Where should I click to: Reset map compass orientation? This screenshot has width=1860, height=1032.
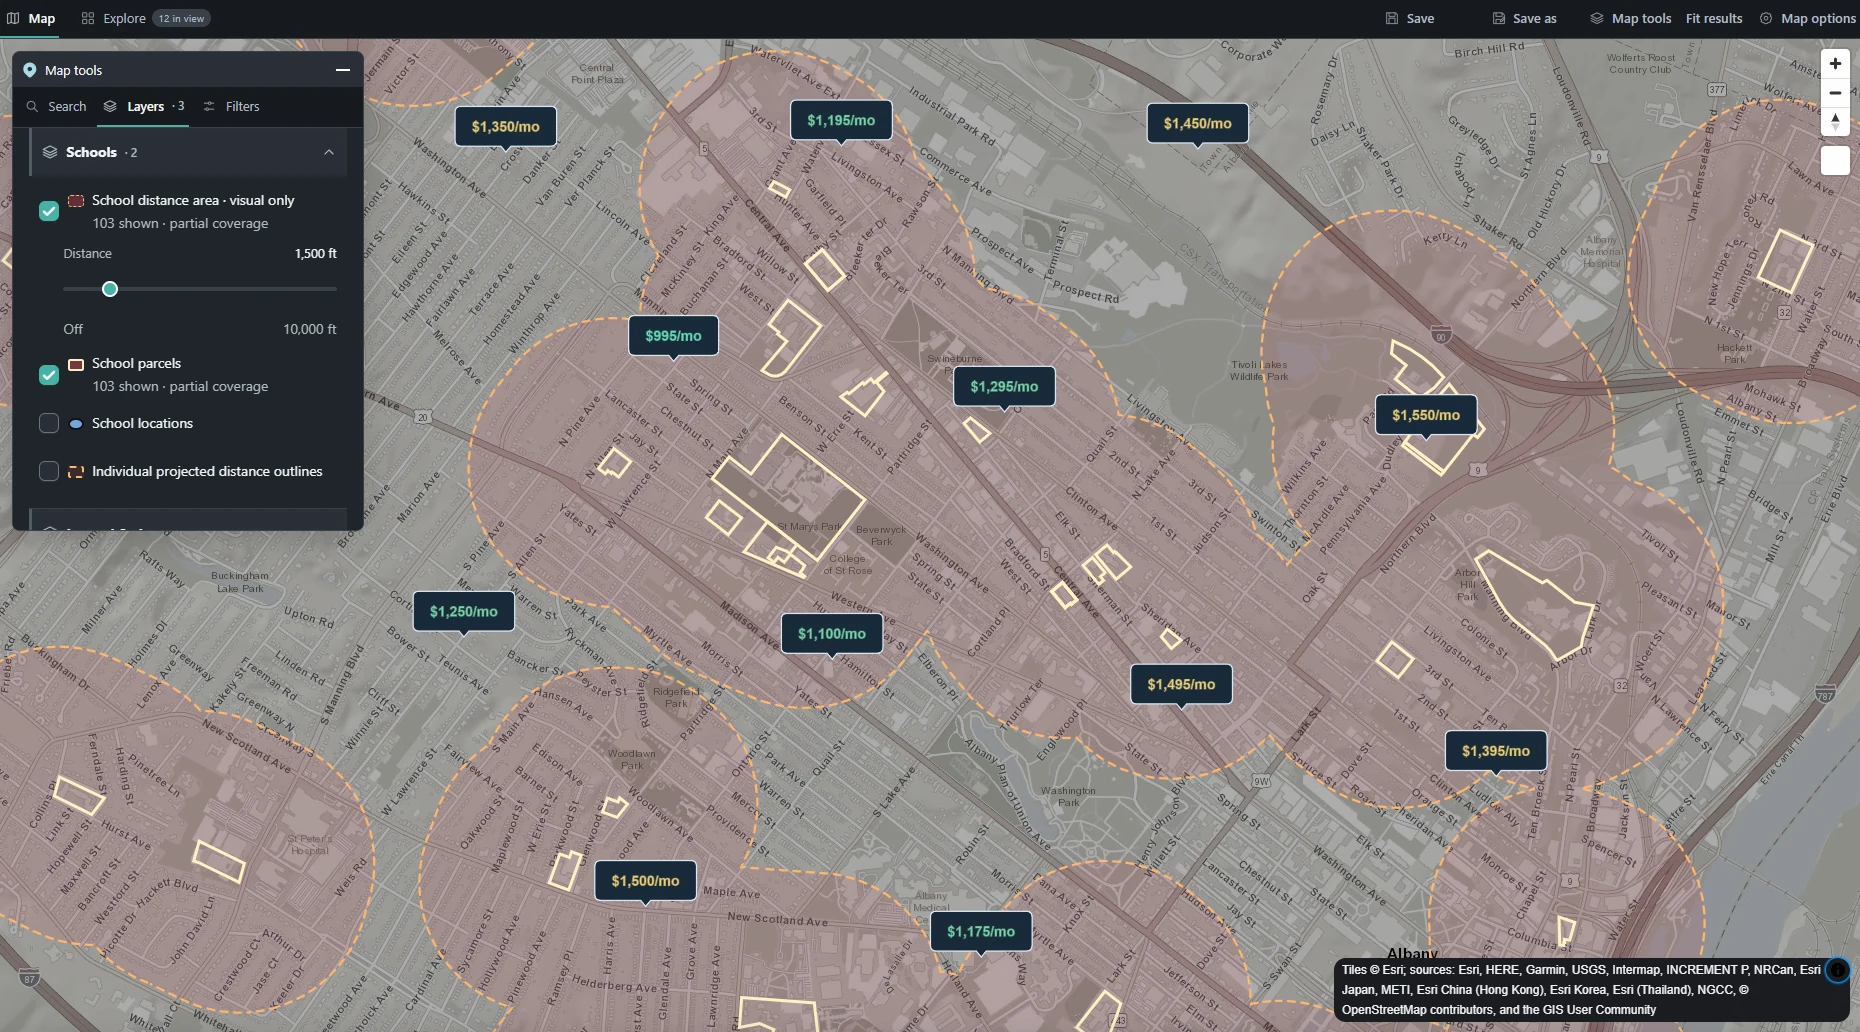1835,122
